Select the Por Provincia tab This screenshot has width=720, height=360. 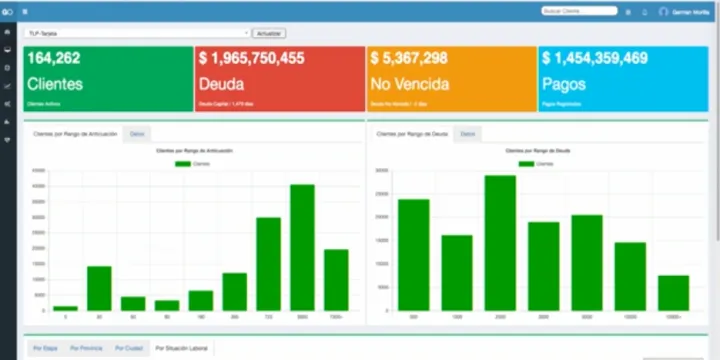coord(86,349)
